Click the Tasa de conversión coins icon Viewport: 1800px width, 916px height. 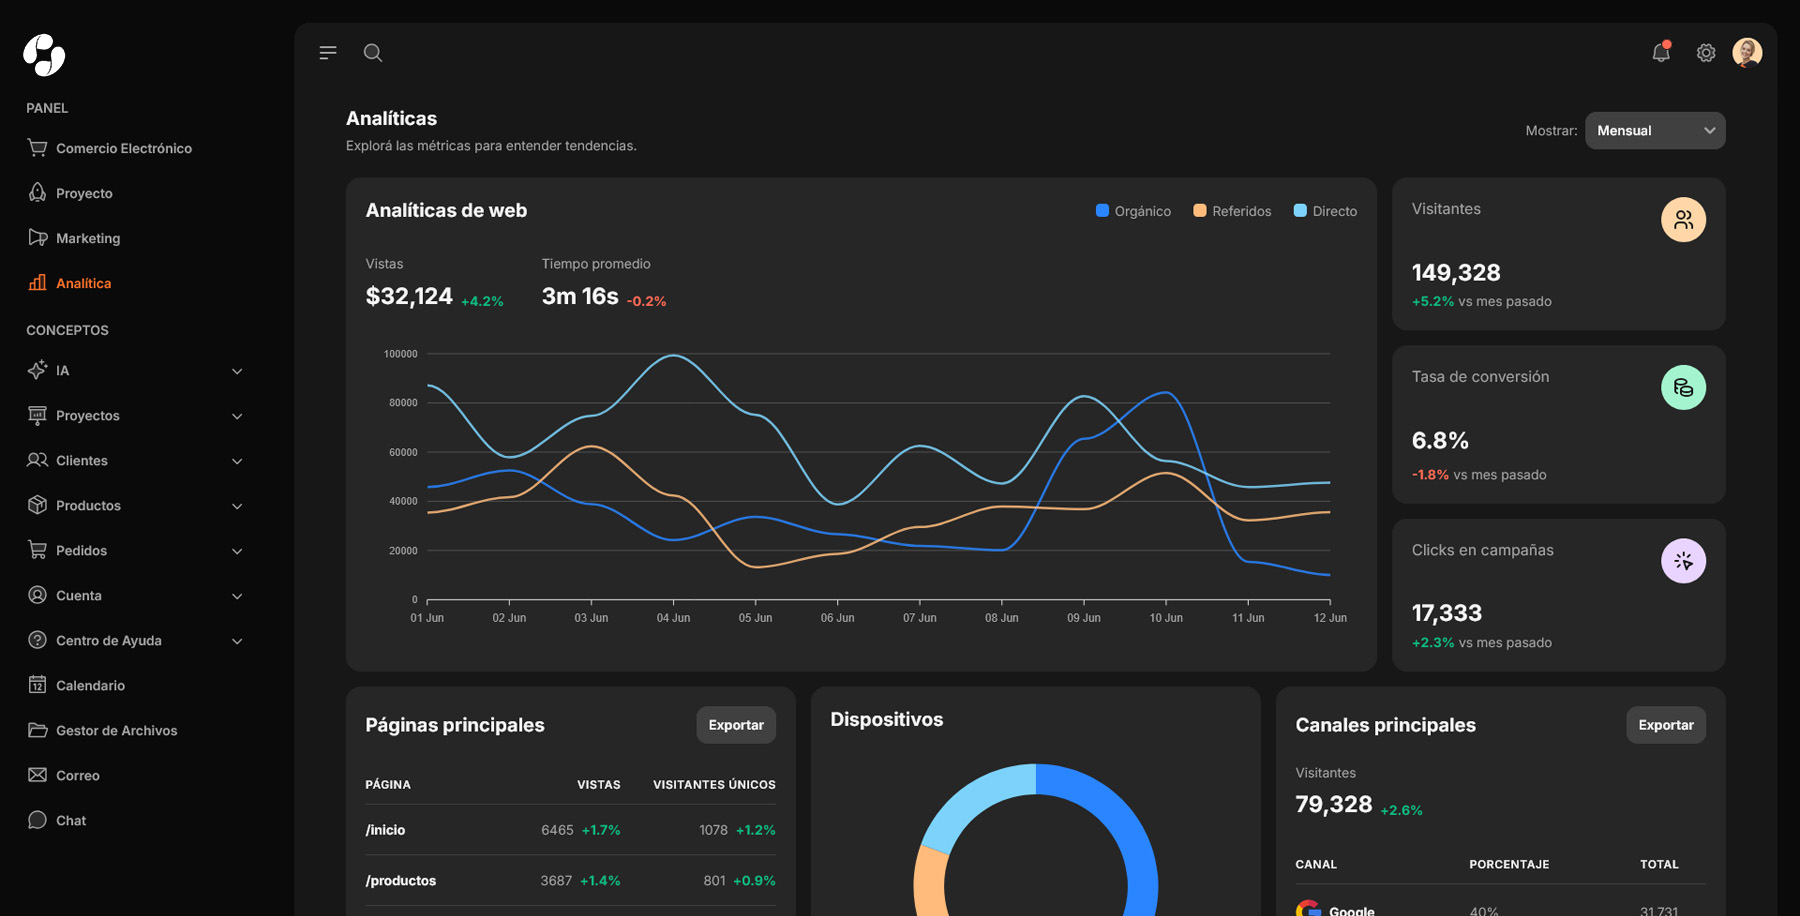click(x=1683, y=388)
